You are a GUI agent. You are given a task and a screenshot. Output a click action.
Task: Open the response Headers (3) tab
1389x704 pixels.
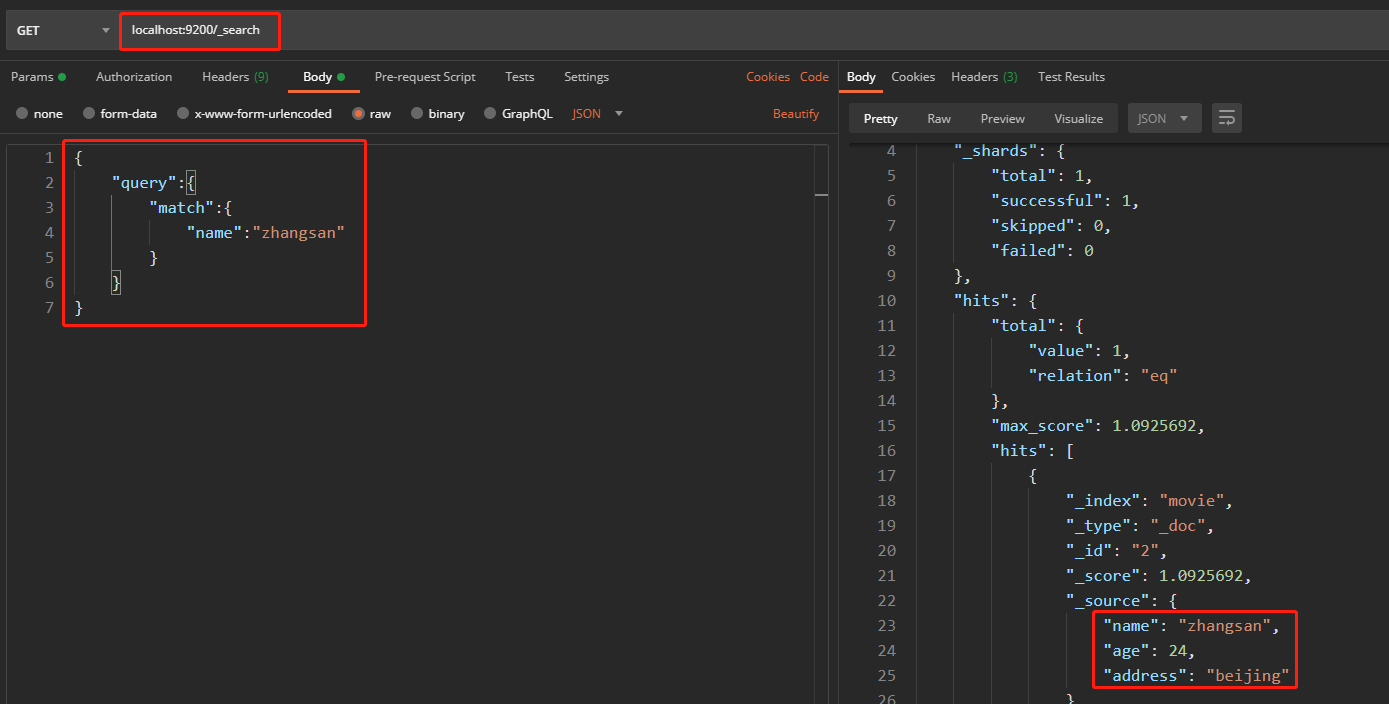pos(984,77)
